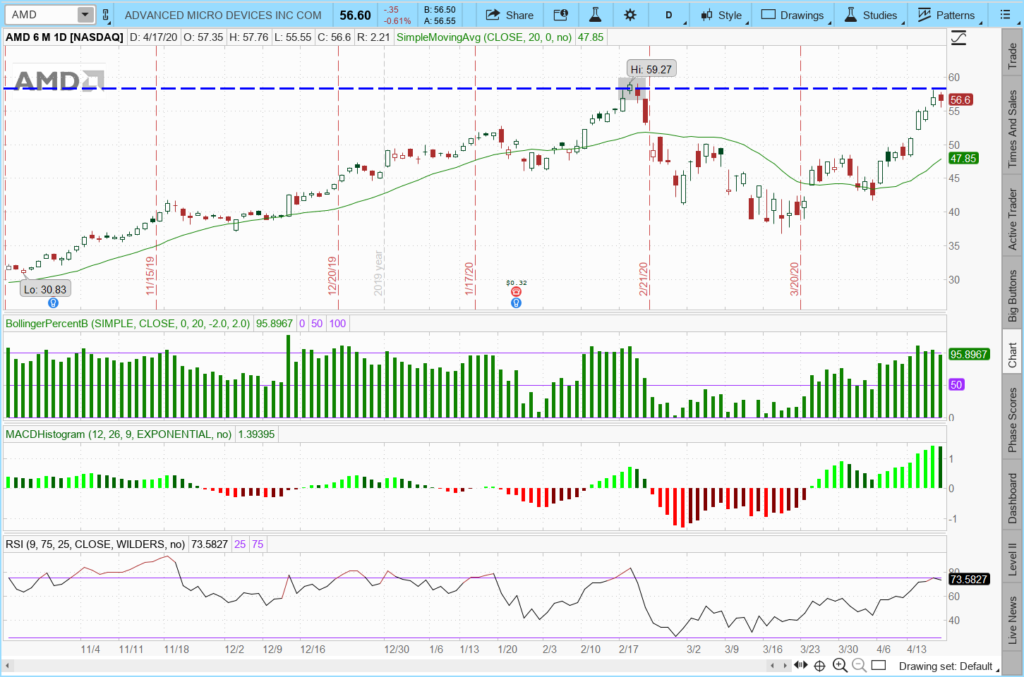
Task: Open the Big Buttons side tab
Action: [1012, 295]
